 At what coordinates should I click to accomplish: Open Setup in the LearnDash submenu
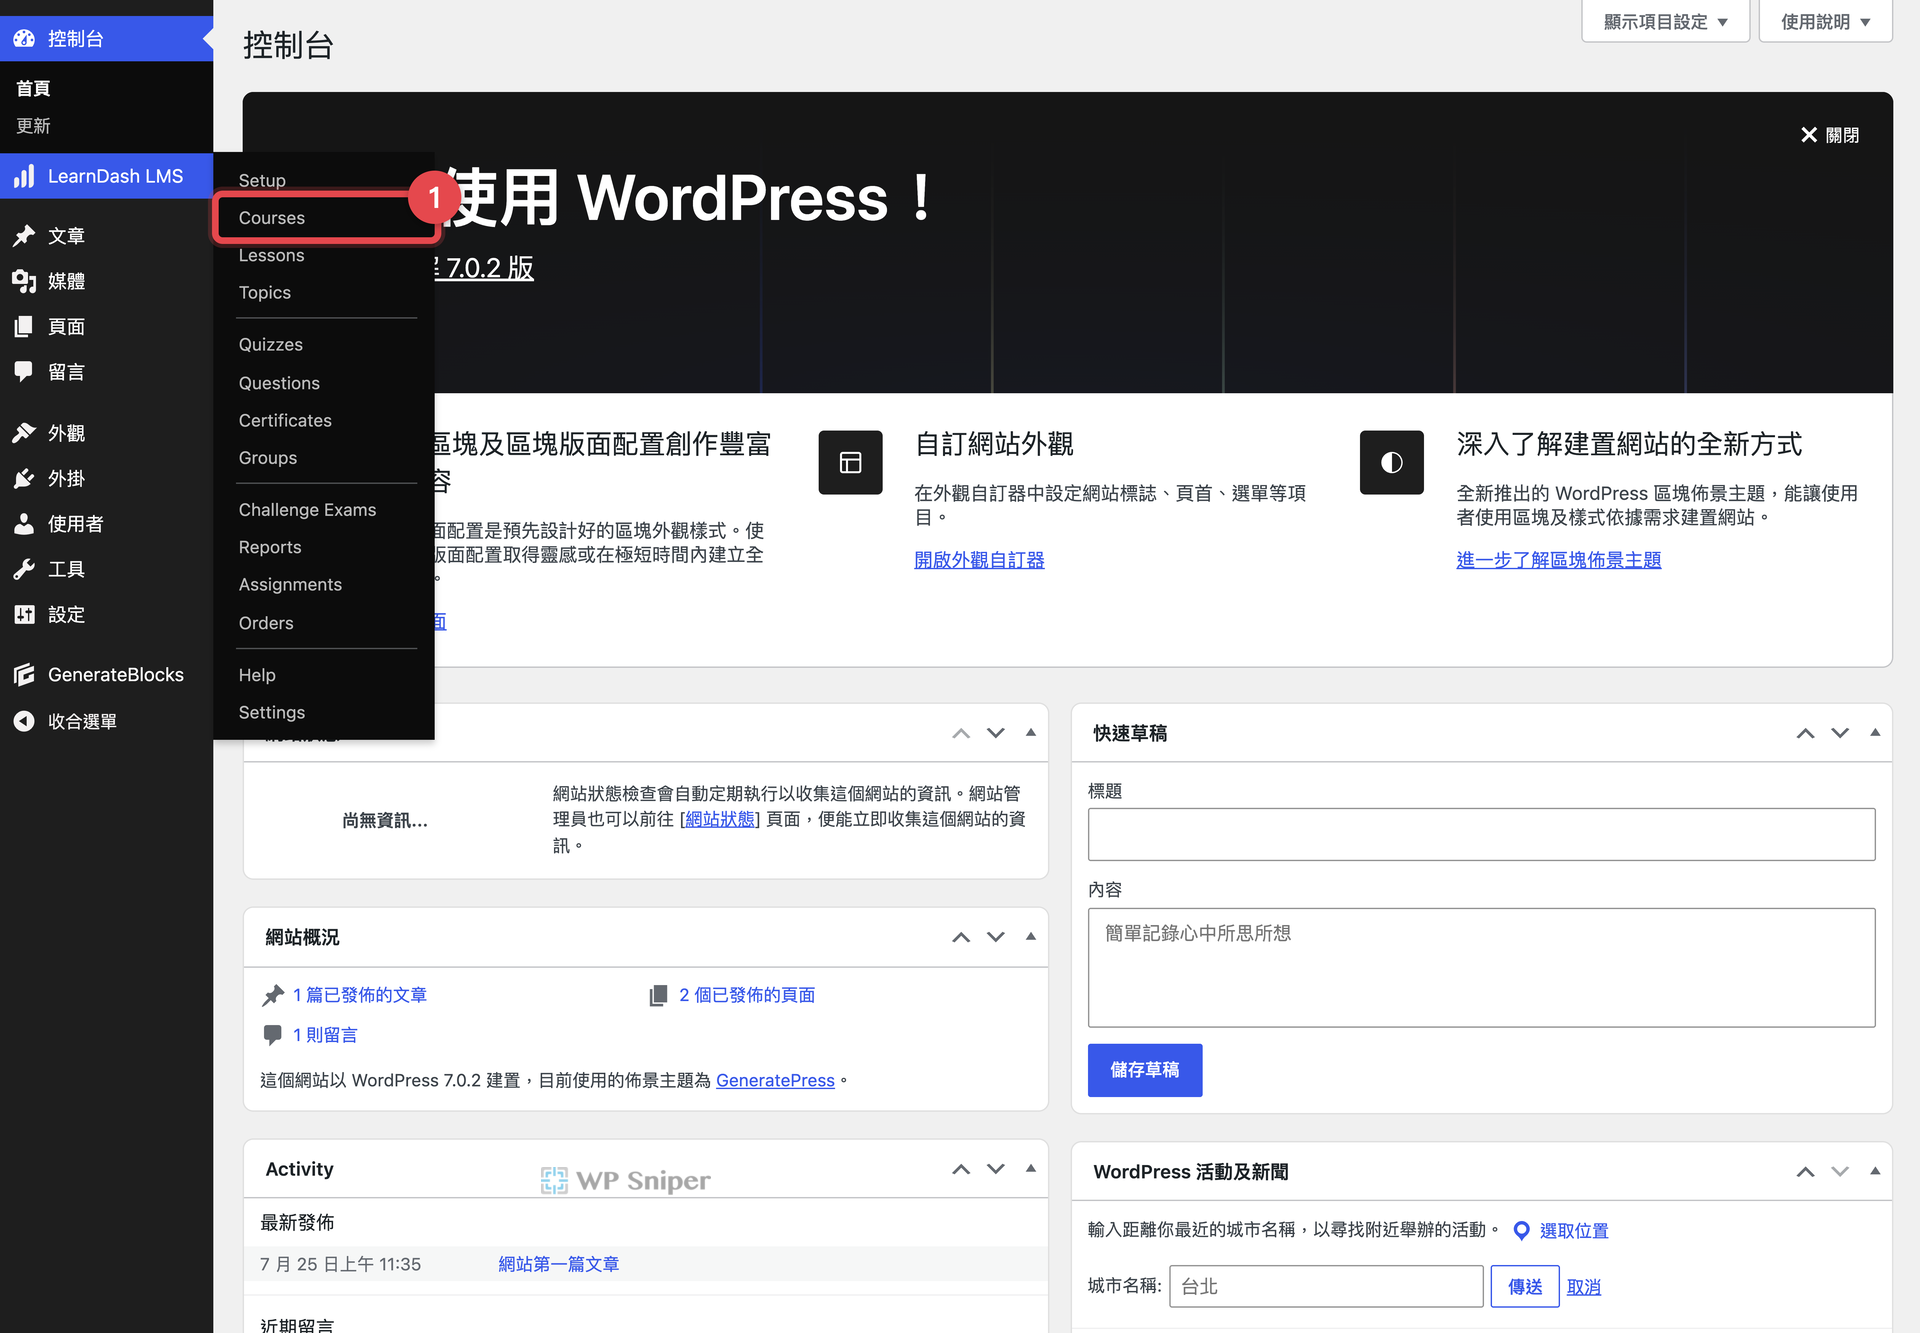click(262, 180)
